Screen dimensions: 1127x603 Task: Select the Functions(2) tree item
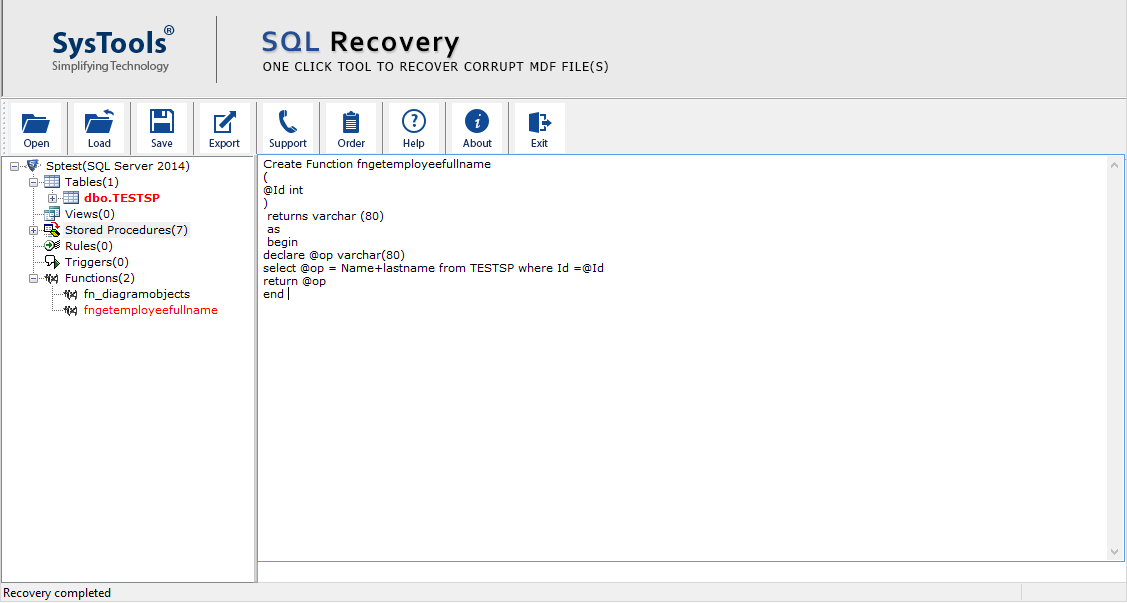100,278
